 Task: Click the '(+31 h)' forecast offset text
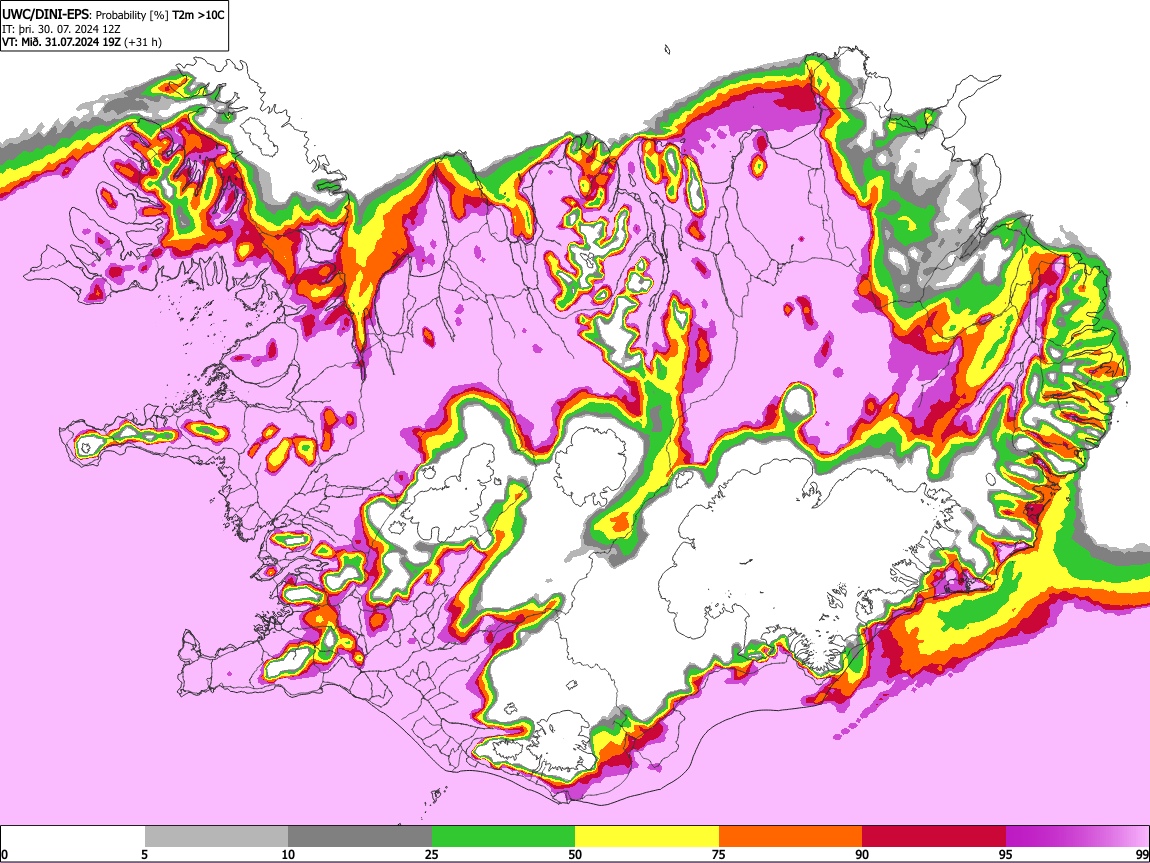click(x=143, y=42)
